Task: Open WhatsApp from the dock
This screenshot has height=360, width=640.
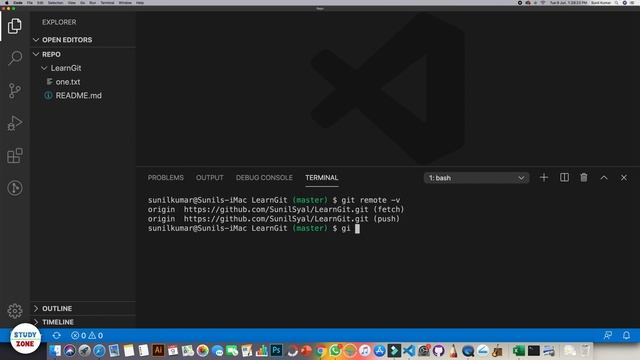Action: (x=335, y=351)
